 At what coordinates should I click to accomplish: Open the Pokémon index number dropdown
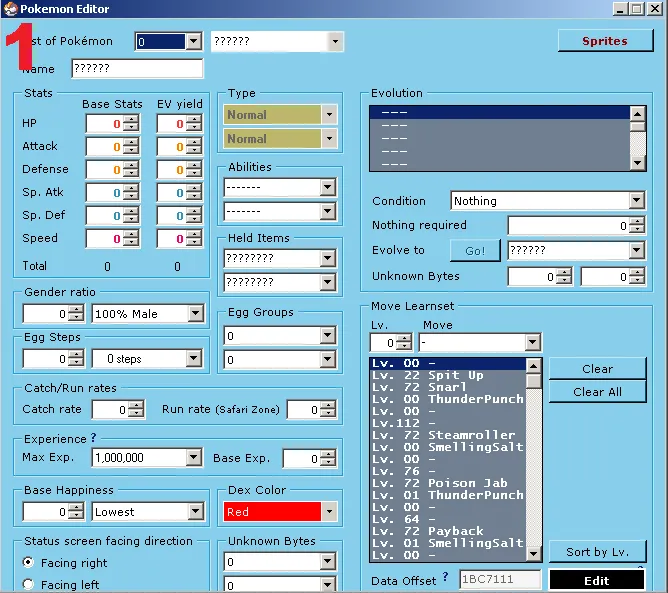(194, 41)
